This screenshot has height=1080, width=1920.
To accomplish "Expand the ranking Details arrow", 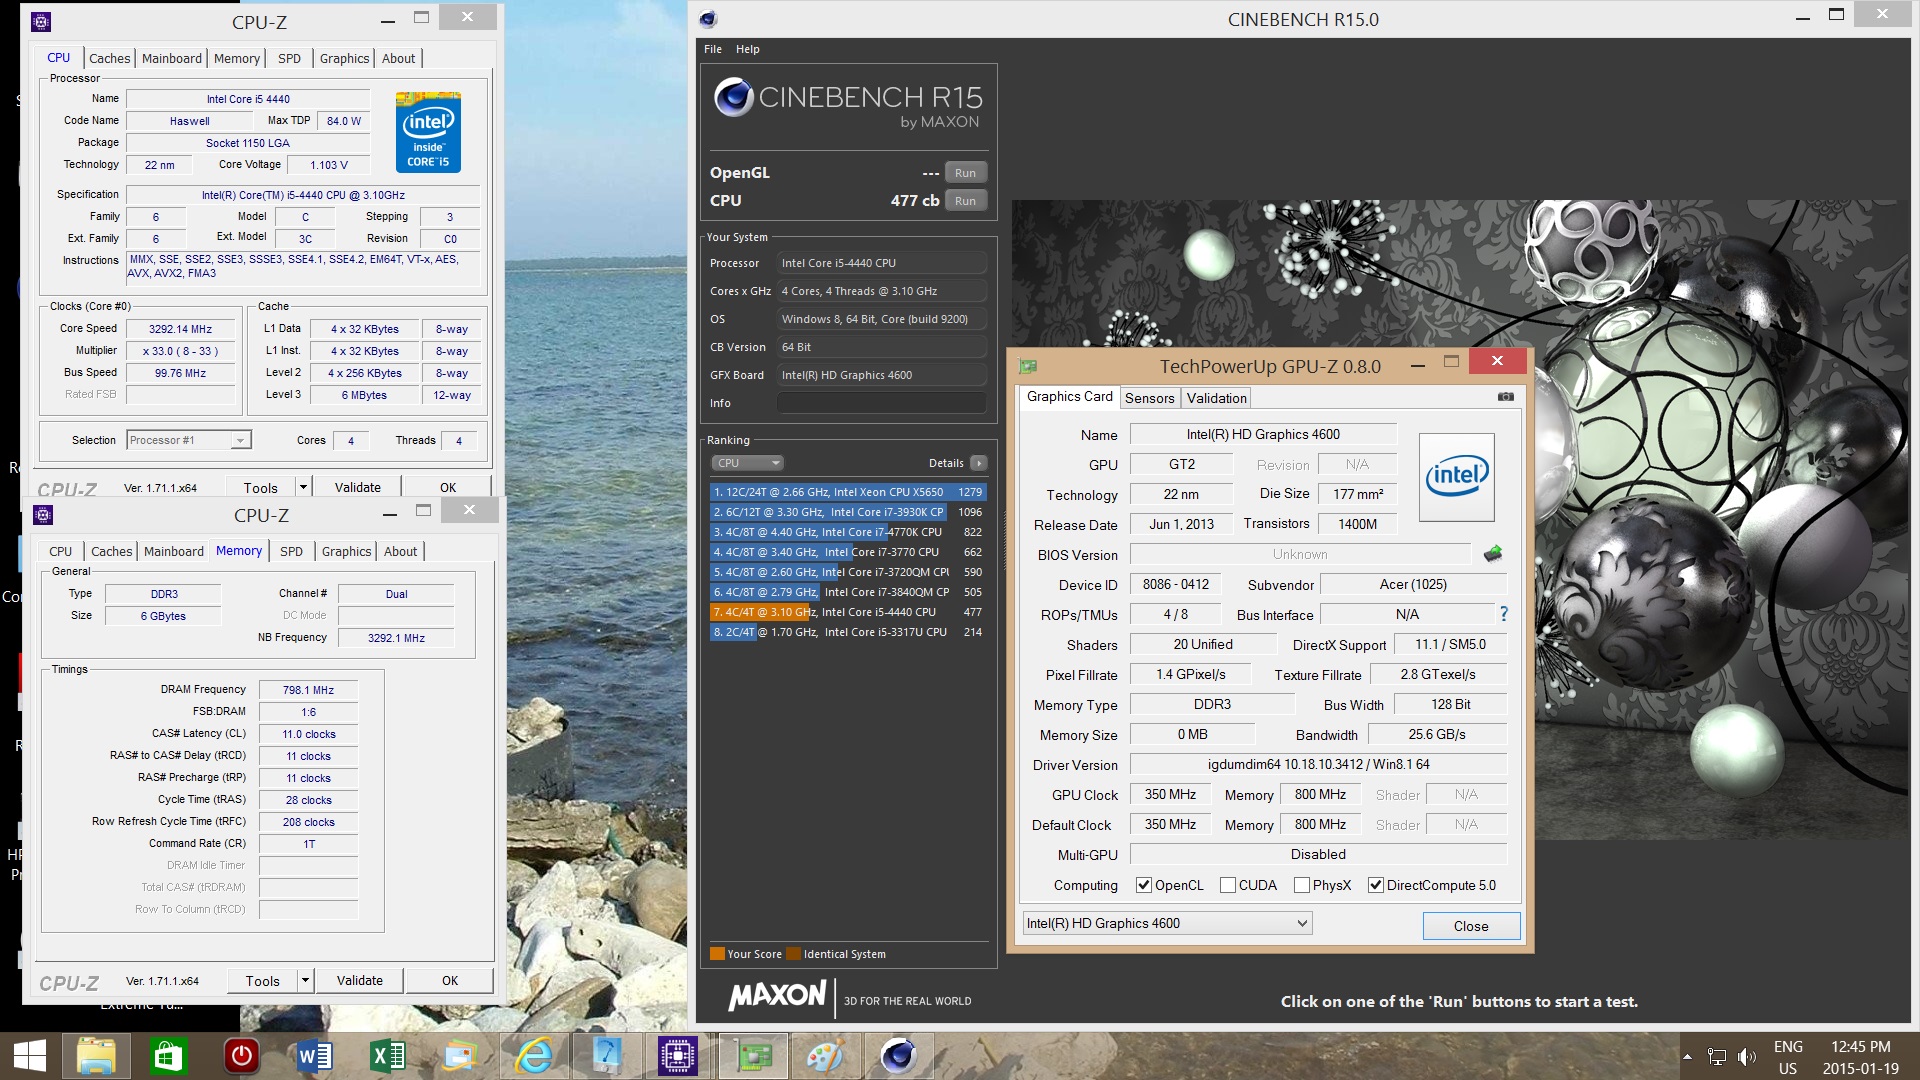I will click(x=979, y=463).
